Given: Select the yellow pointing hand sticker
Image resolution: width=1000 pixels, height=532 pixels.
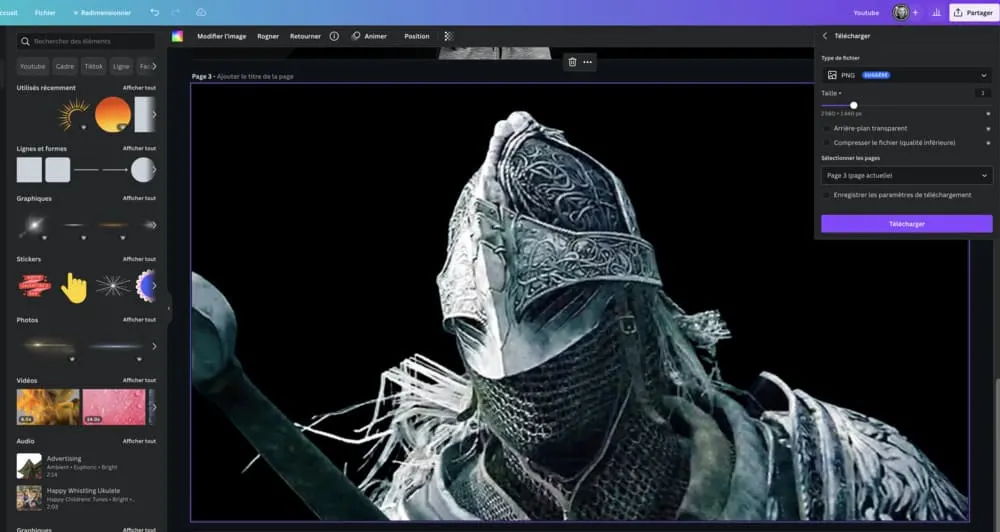Looking at the screenshot, I should [74, 288].
